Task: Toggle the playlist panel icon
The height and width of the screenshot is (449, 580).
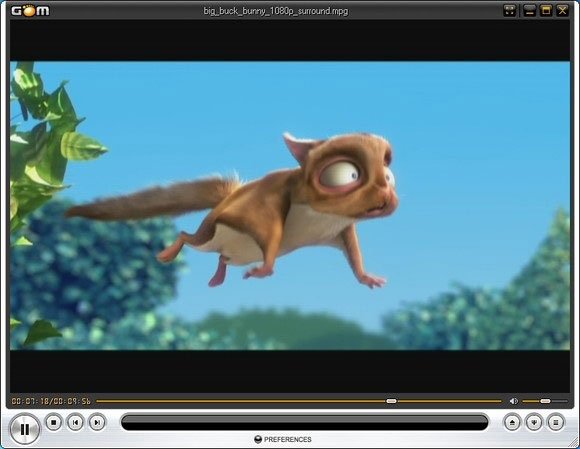Action: (556, 422)
